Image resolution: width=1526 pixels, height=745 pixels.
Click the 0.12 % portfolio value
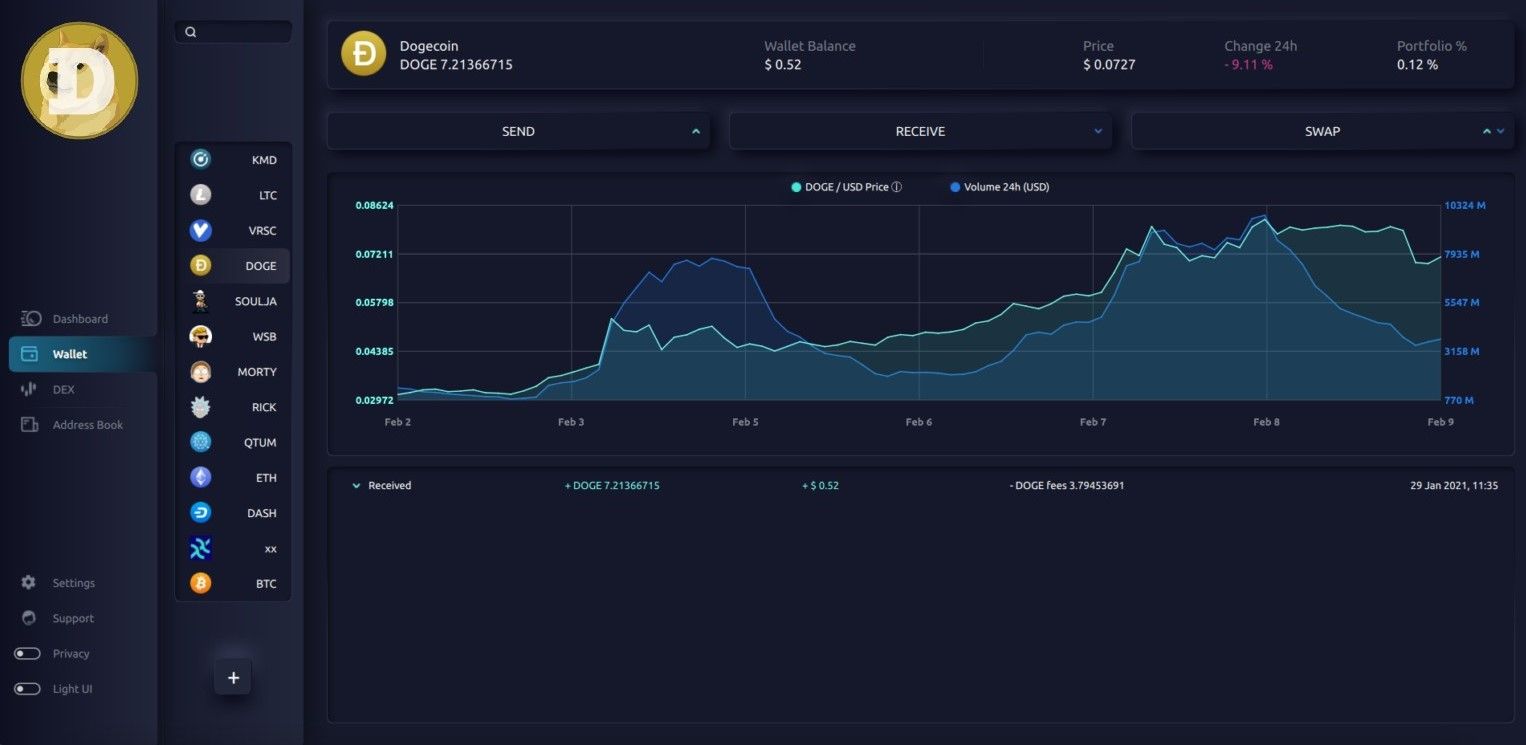(1417, 65)
